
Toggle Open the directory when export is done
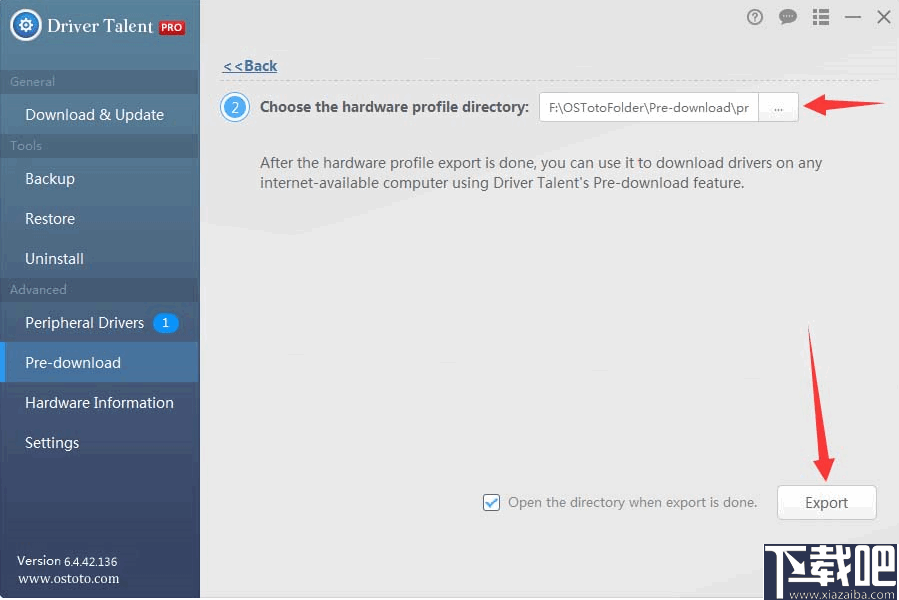pos(491,502)
